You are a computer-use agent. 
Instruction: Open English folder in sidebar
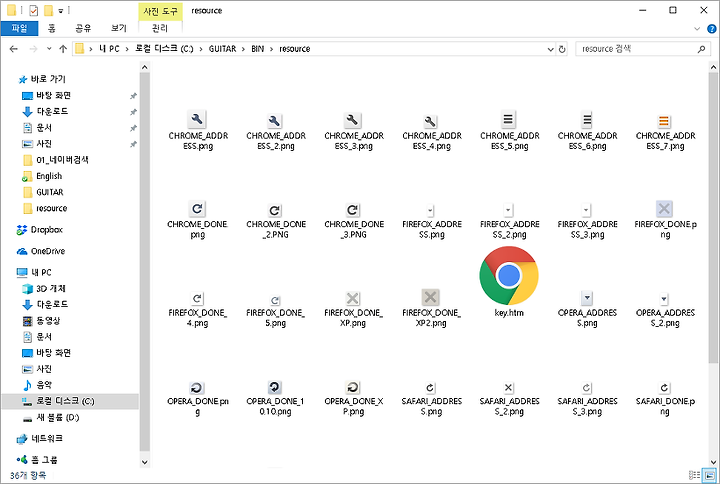point(49,176)
